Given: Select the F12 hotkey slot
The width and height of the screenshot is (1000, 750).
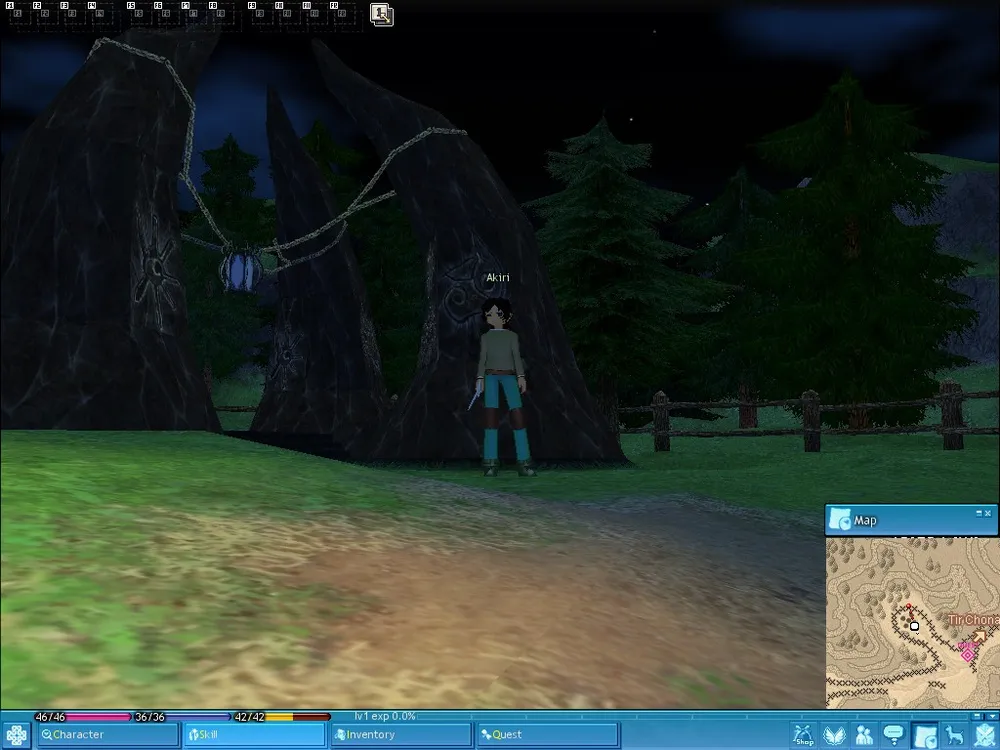Looking at the screenshot, I should click(x=343, y=14).
